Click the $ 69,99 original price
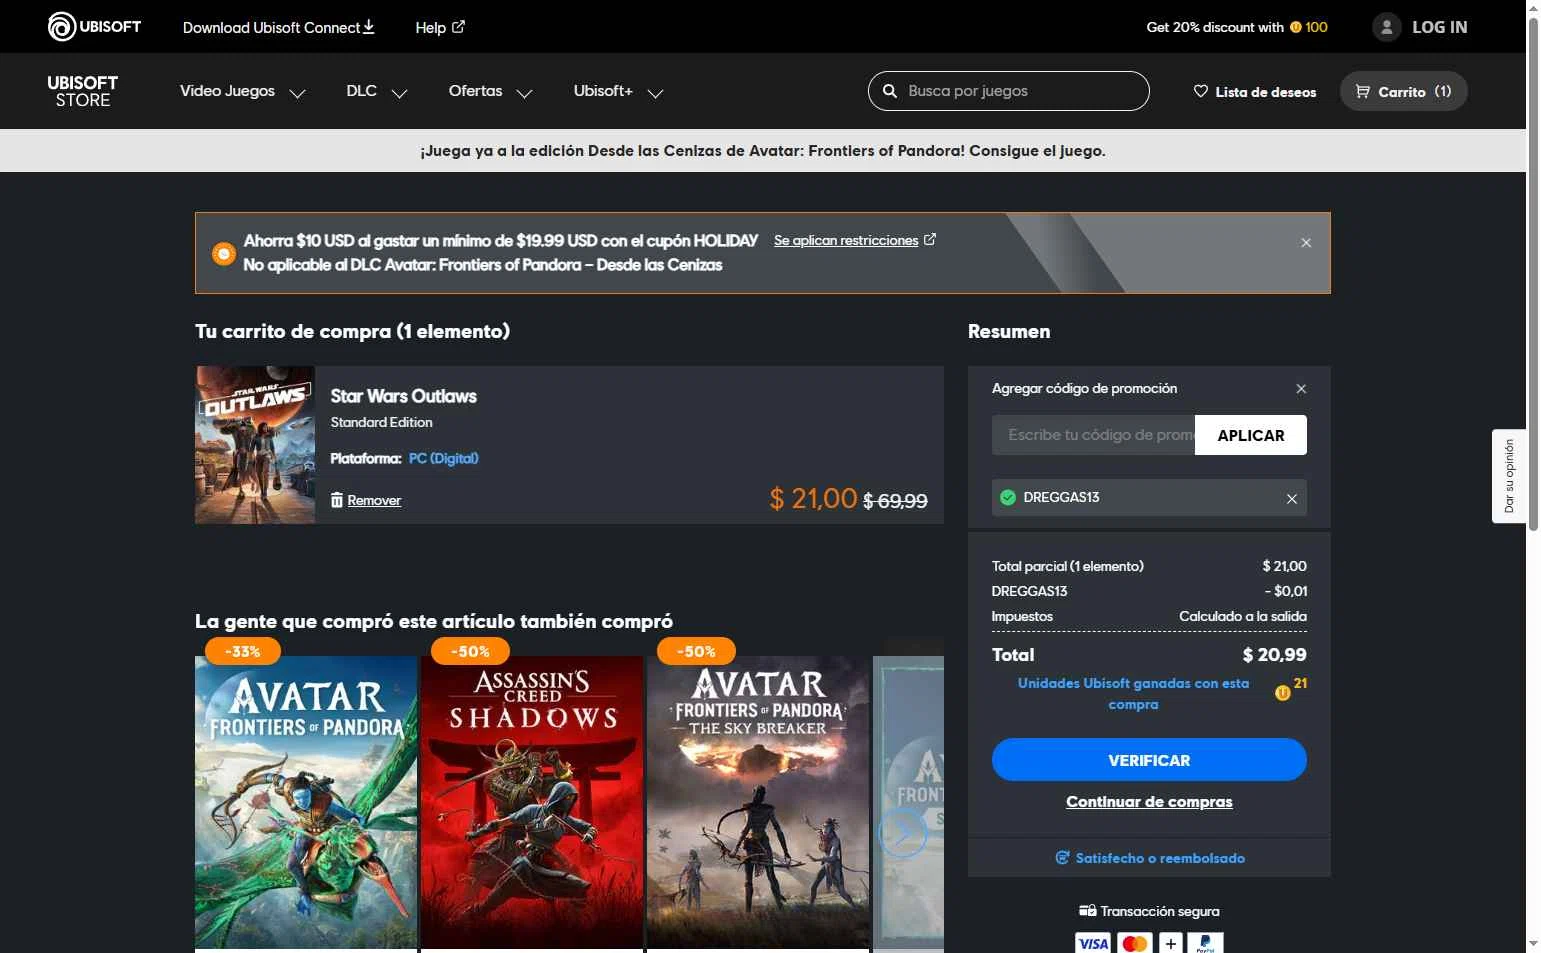Viewport: 1541px width, 953px height. [895, 501]
